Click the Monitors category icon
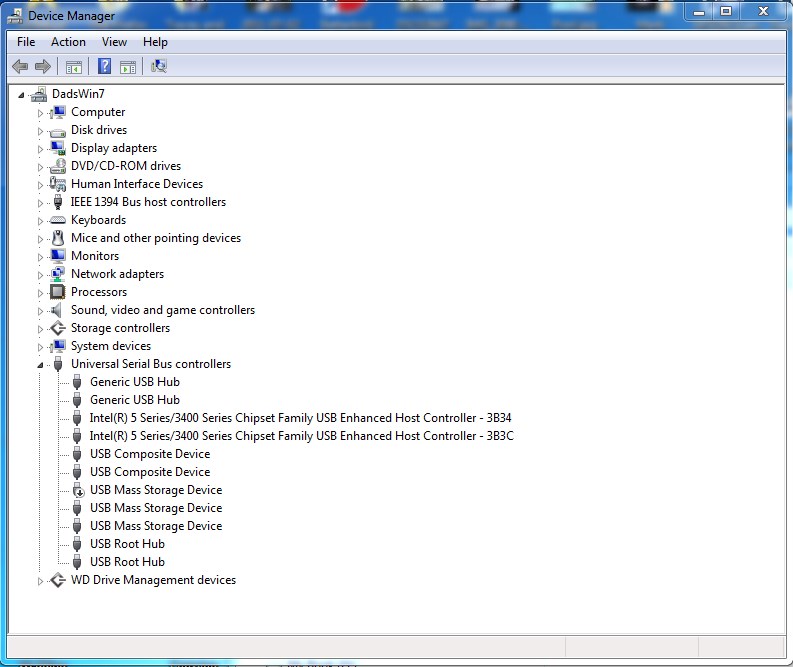This screenshot has width=793, height=667. [58, 256]
